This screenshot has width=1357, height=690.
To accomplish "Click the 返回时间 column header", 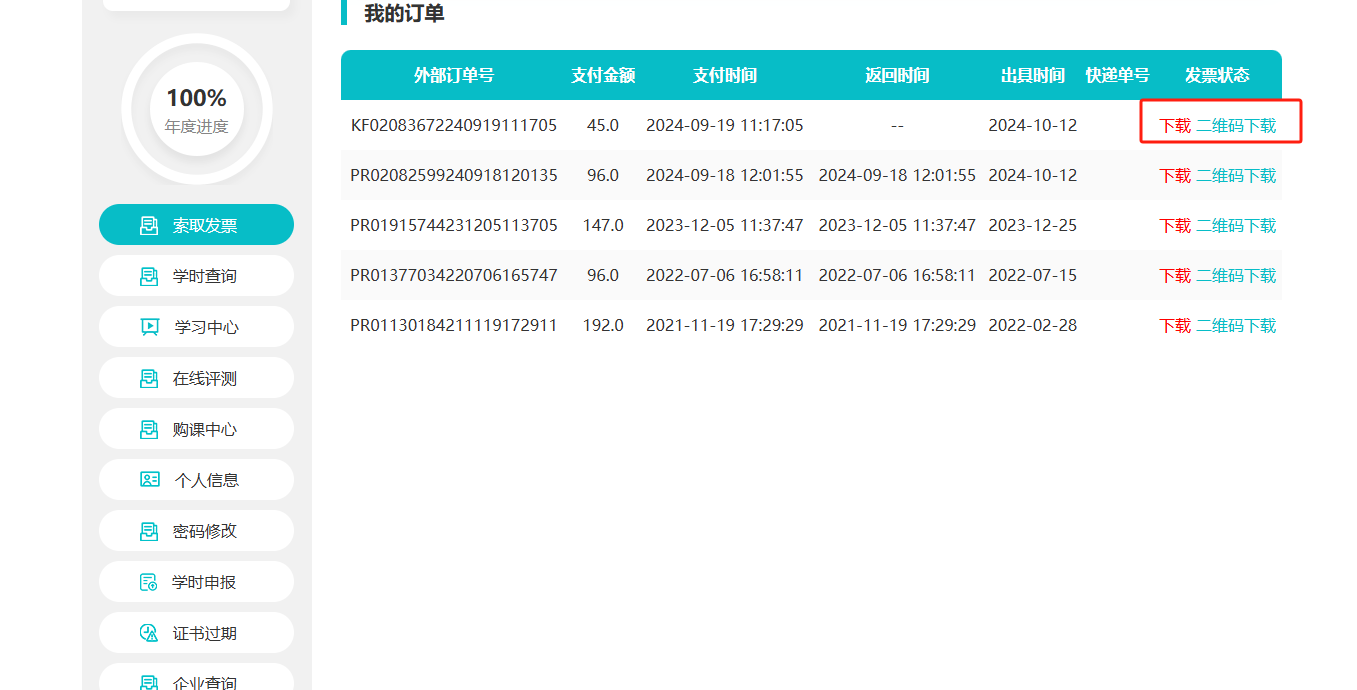I will click(897, 76).
